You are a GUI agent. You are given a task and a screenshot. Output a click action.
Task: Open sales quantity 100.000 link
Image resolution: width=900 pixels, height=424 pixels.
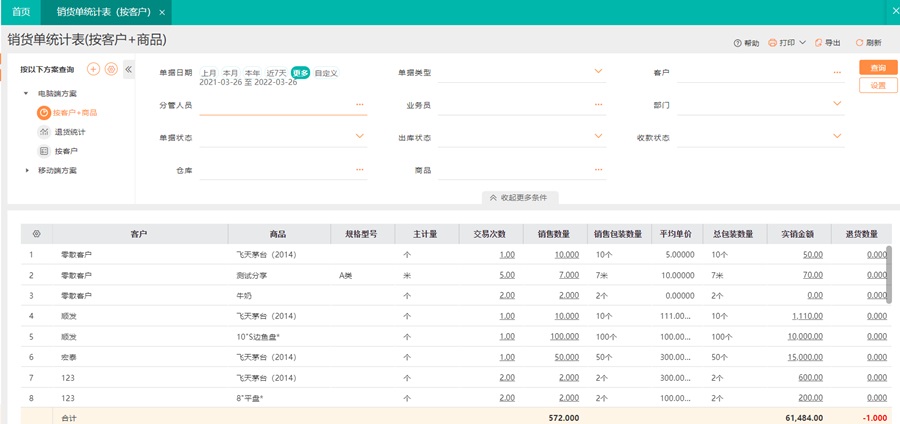coord(564,336)
